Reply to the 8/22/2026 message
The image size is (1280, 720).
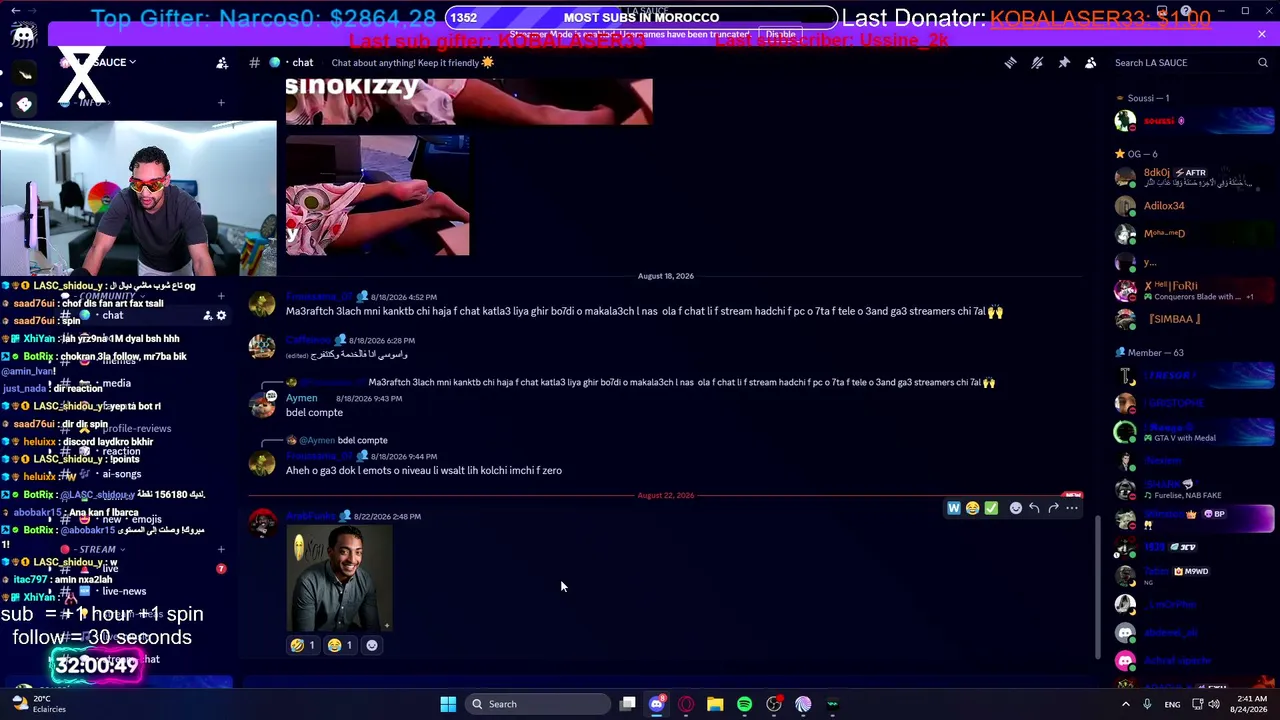(x=1035, y=508)
